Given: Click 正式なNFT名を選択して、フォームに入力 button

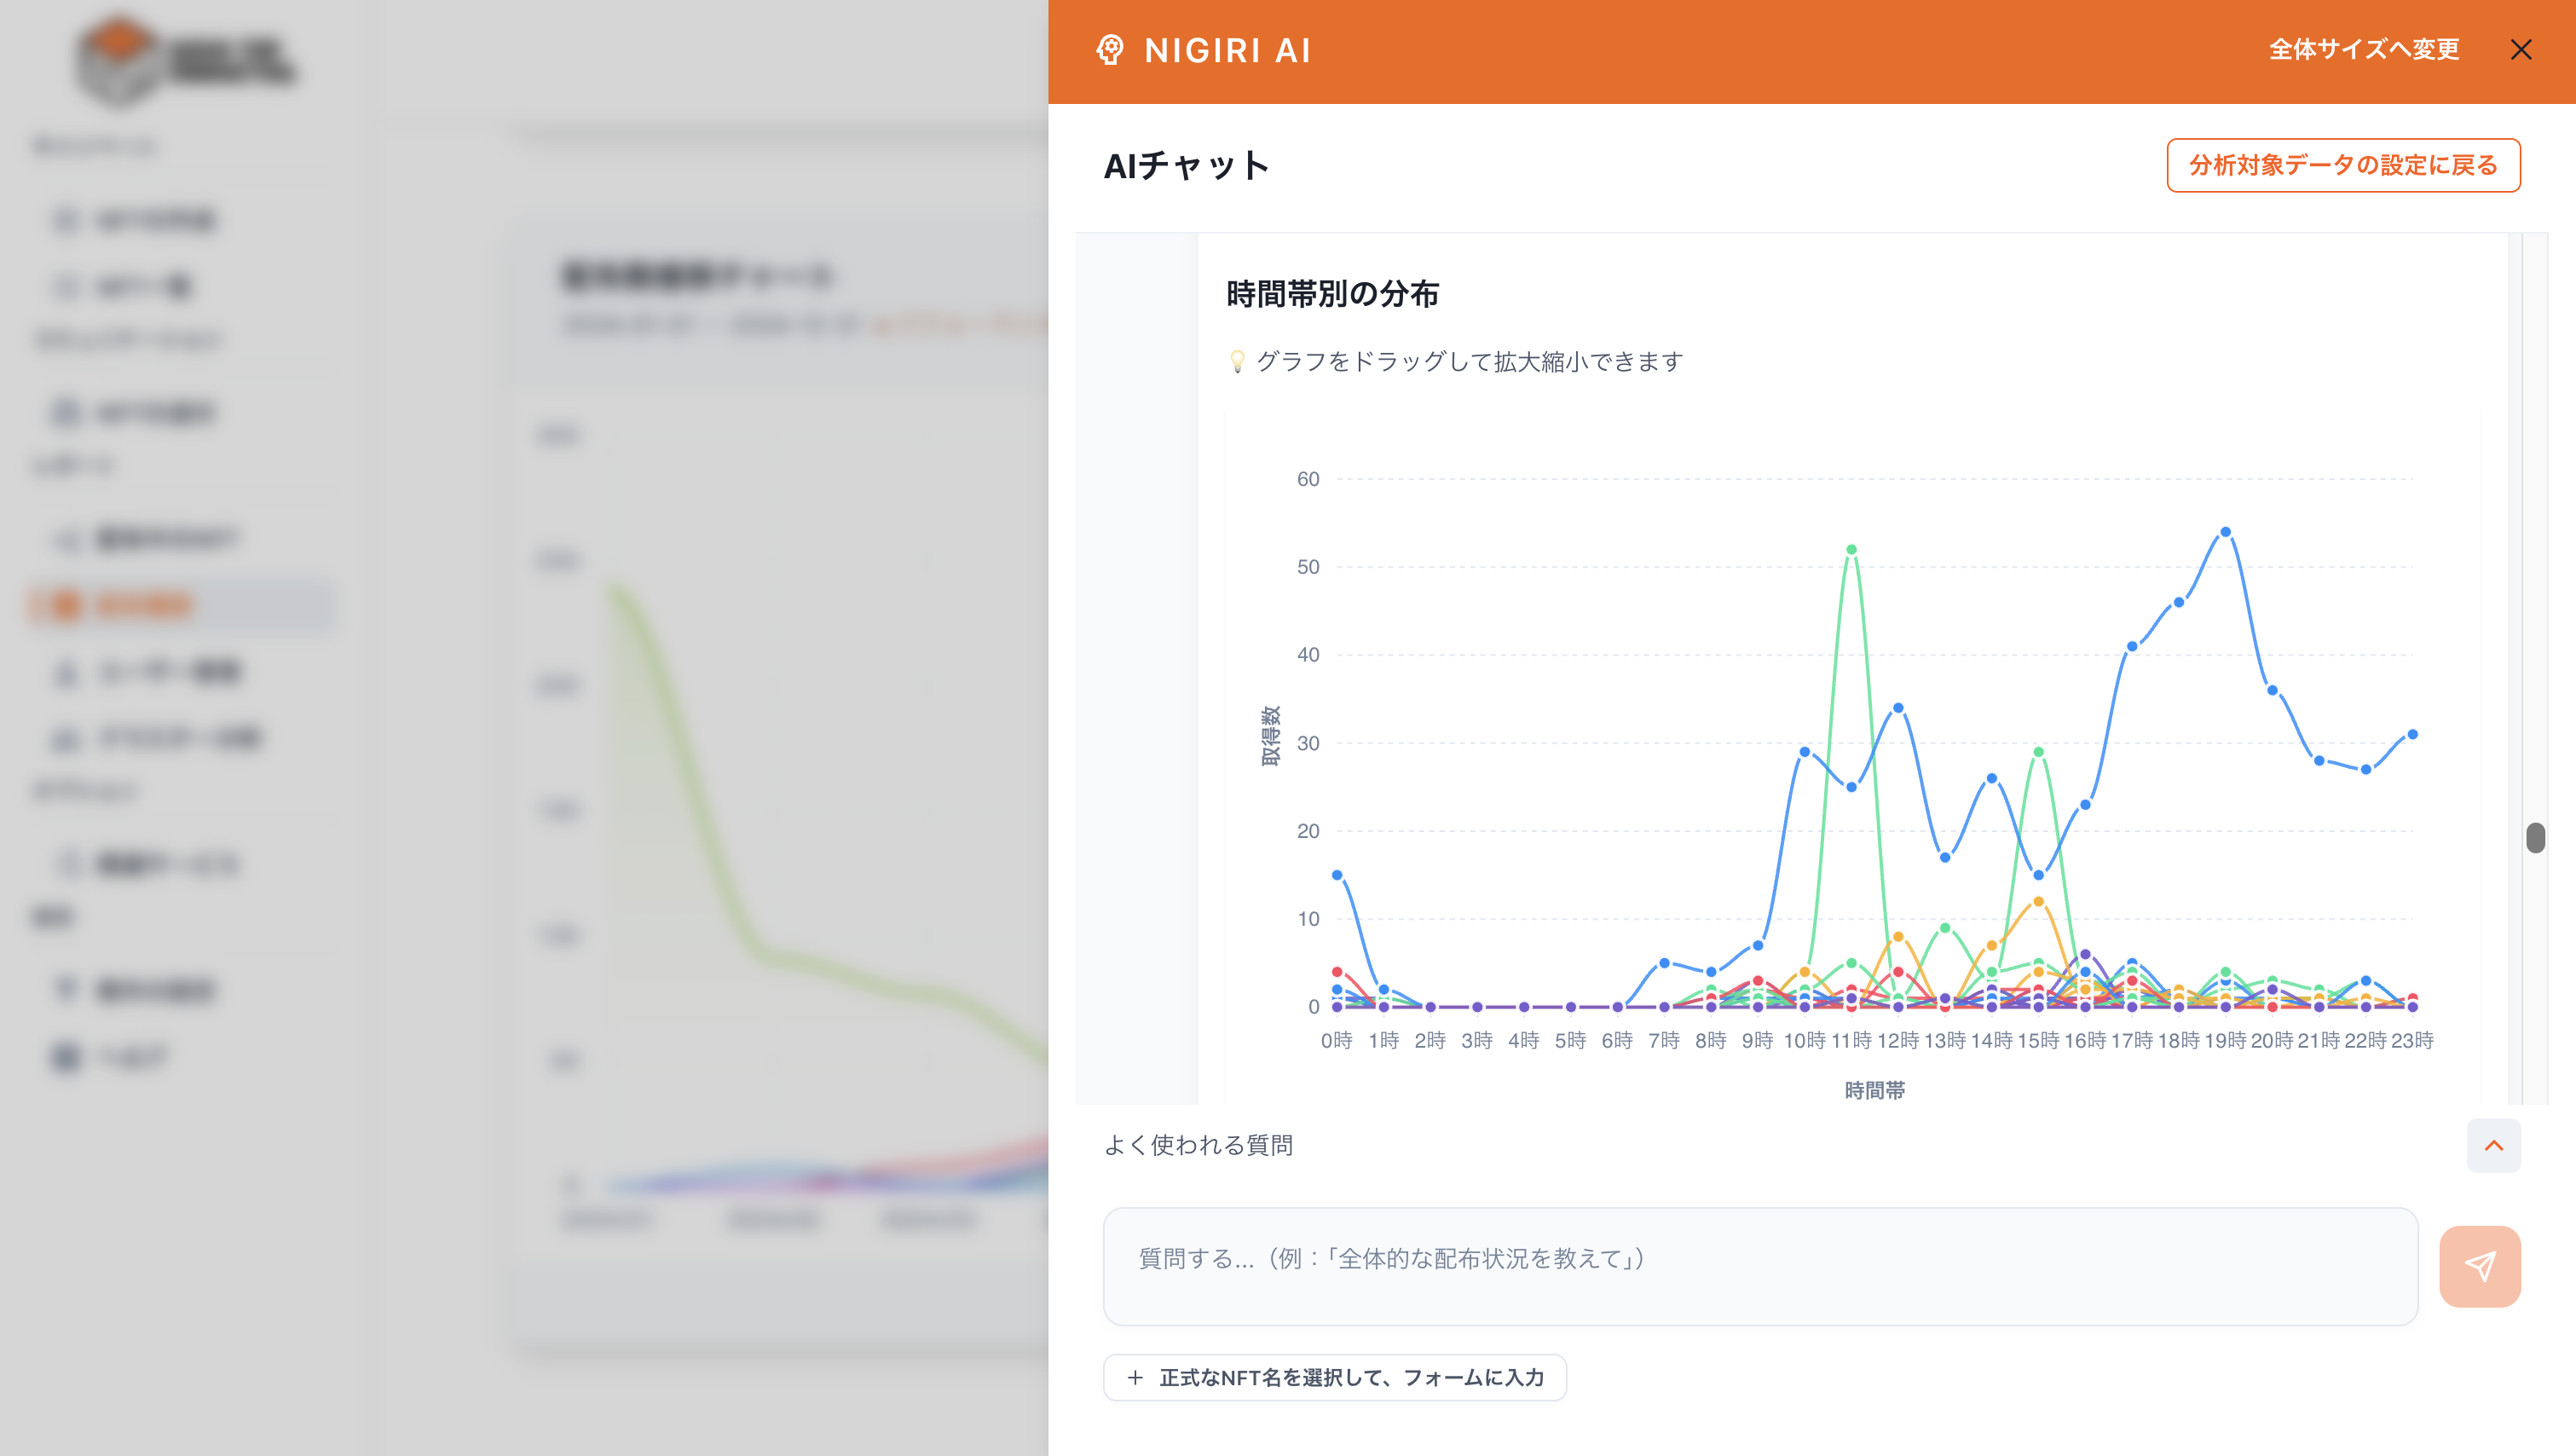Looking at the screenshot, I should tap(1334, 1377).
